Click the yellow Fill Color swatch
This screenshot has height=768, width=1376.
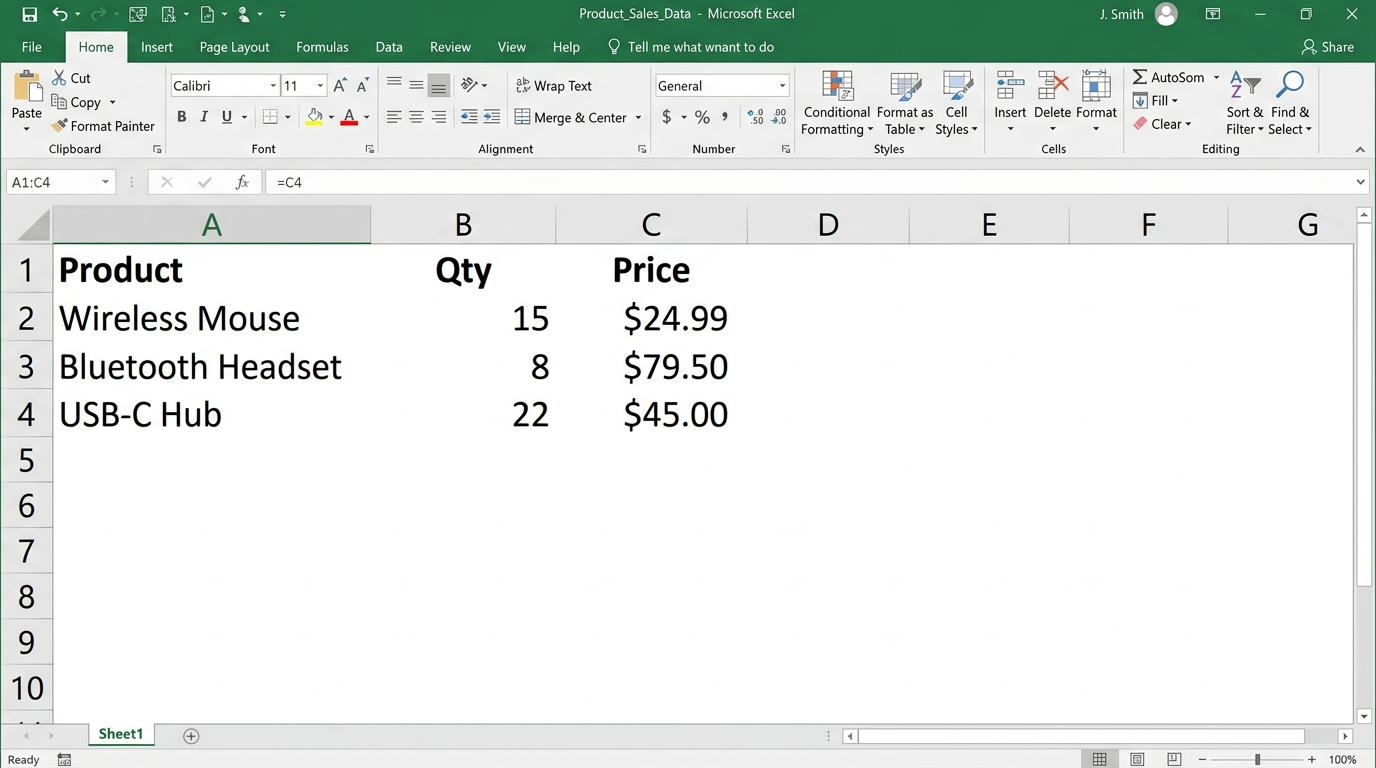[x=315, y=117]
